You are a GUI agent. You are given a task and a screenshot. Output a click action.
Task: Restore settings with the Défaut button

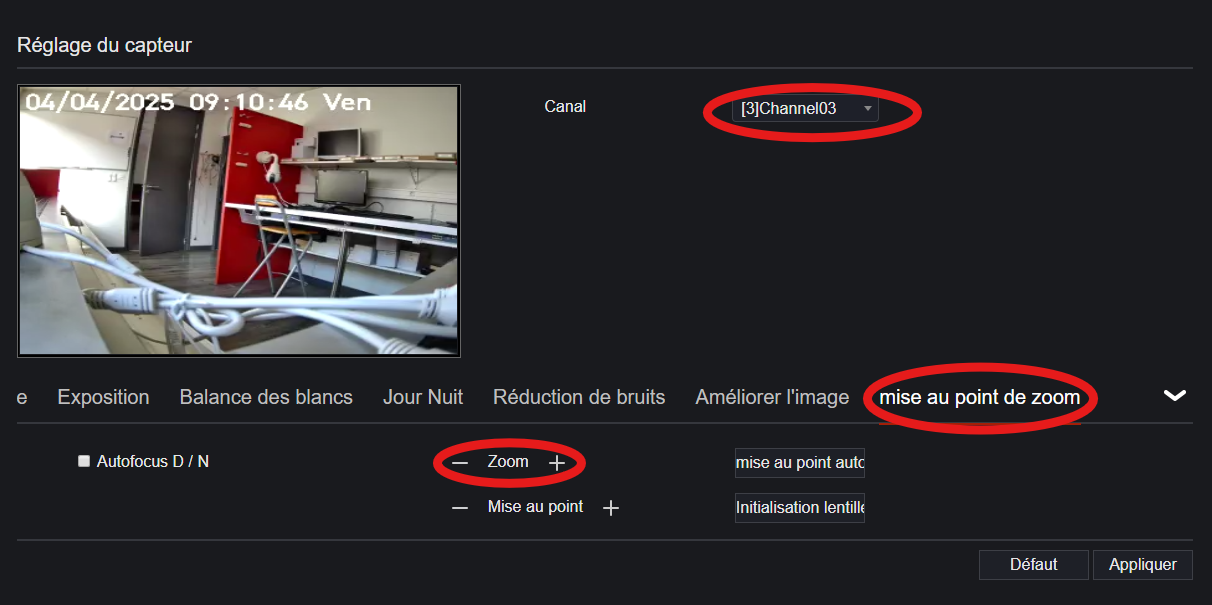[x=1034, y=564]
